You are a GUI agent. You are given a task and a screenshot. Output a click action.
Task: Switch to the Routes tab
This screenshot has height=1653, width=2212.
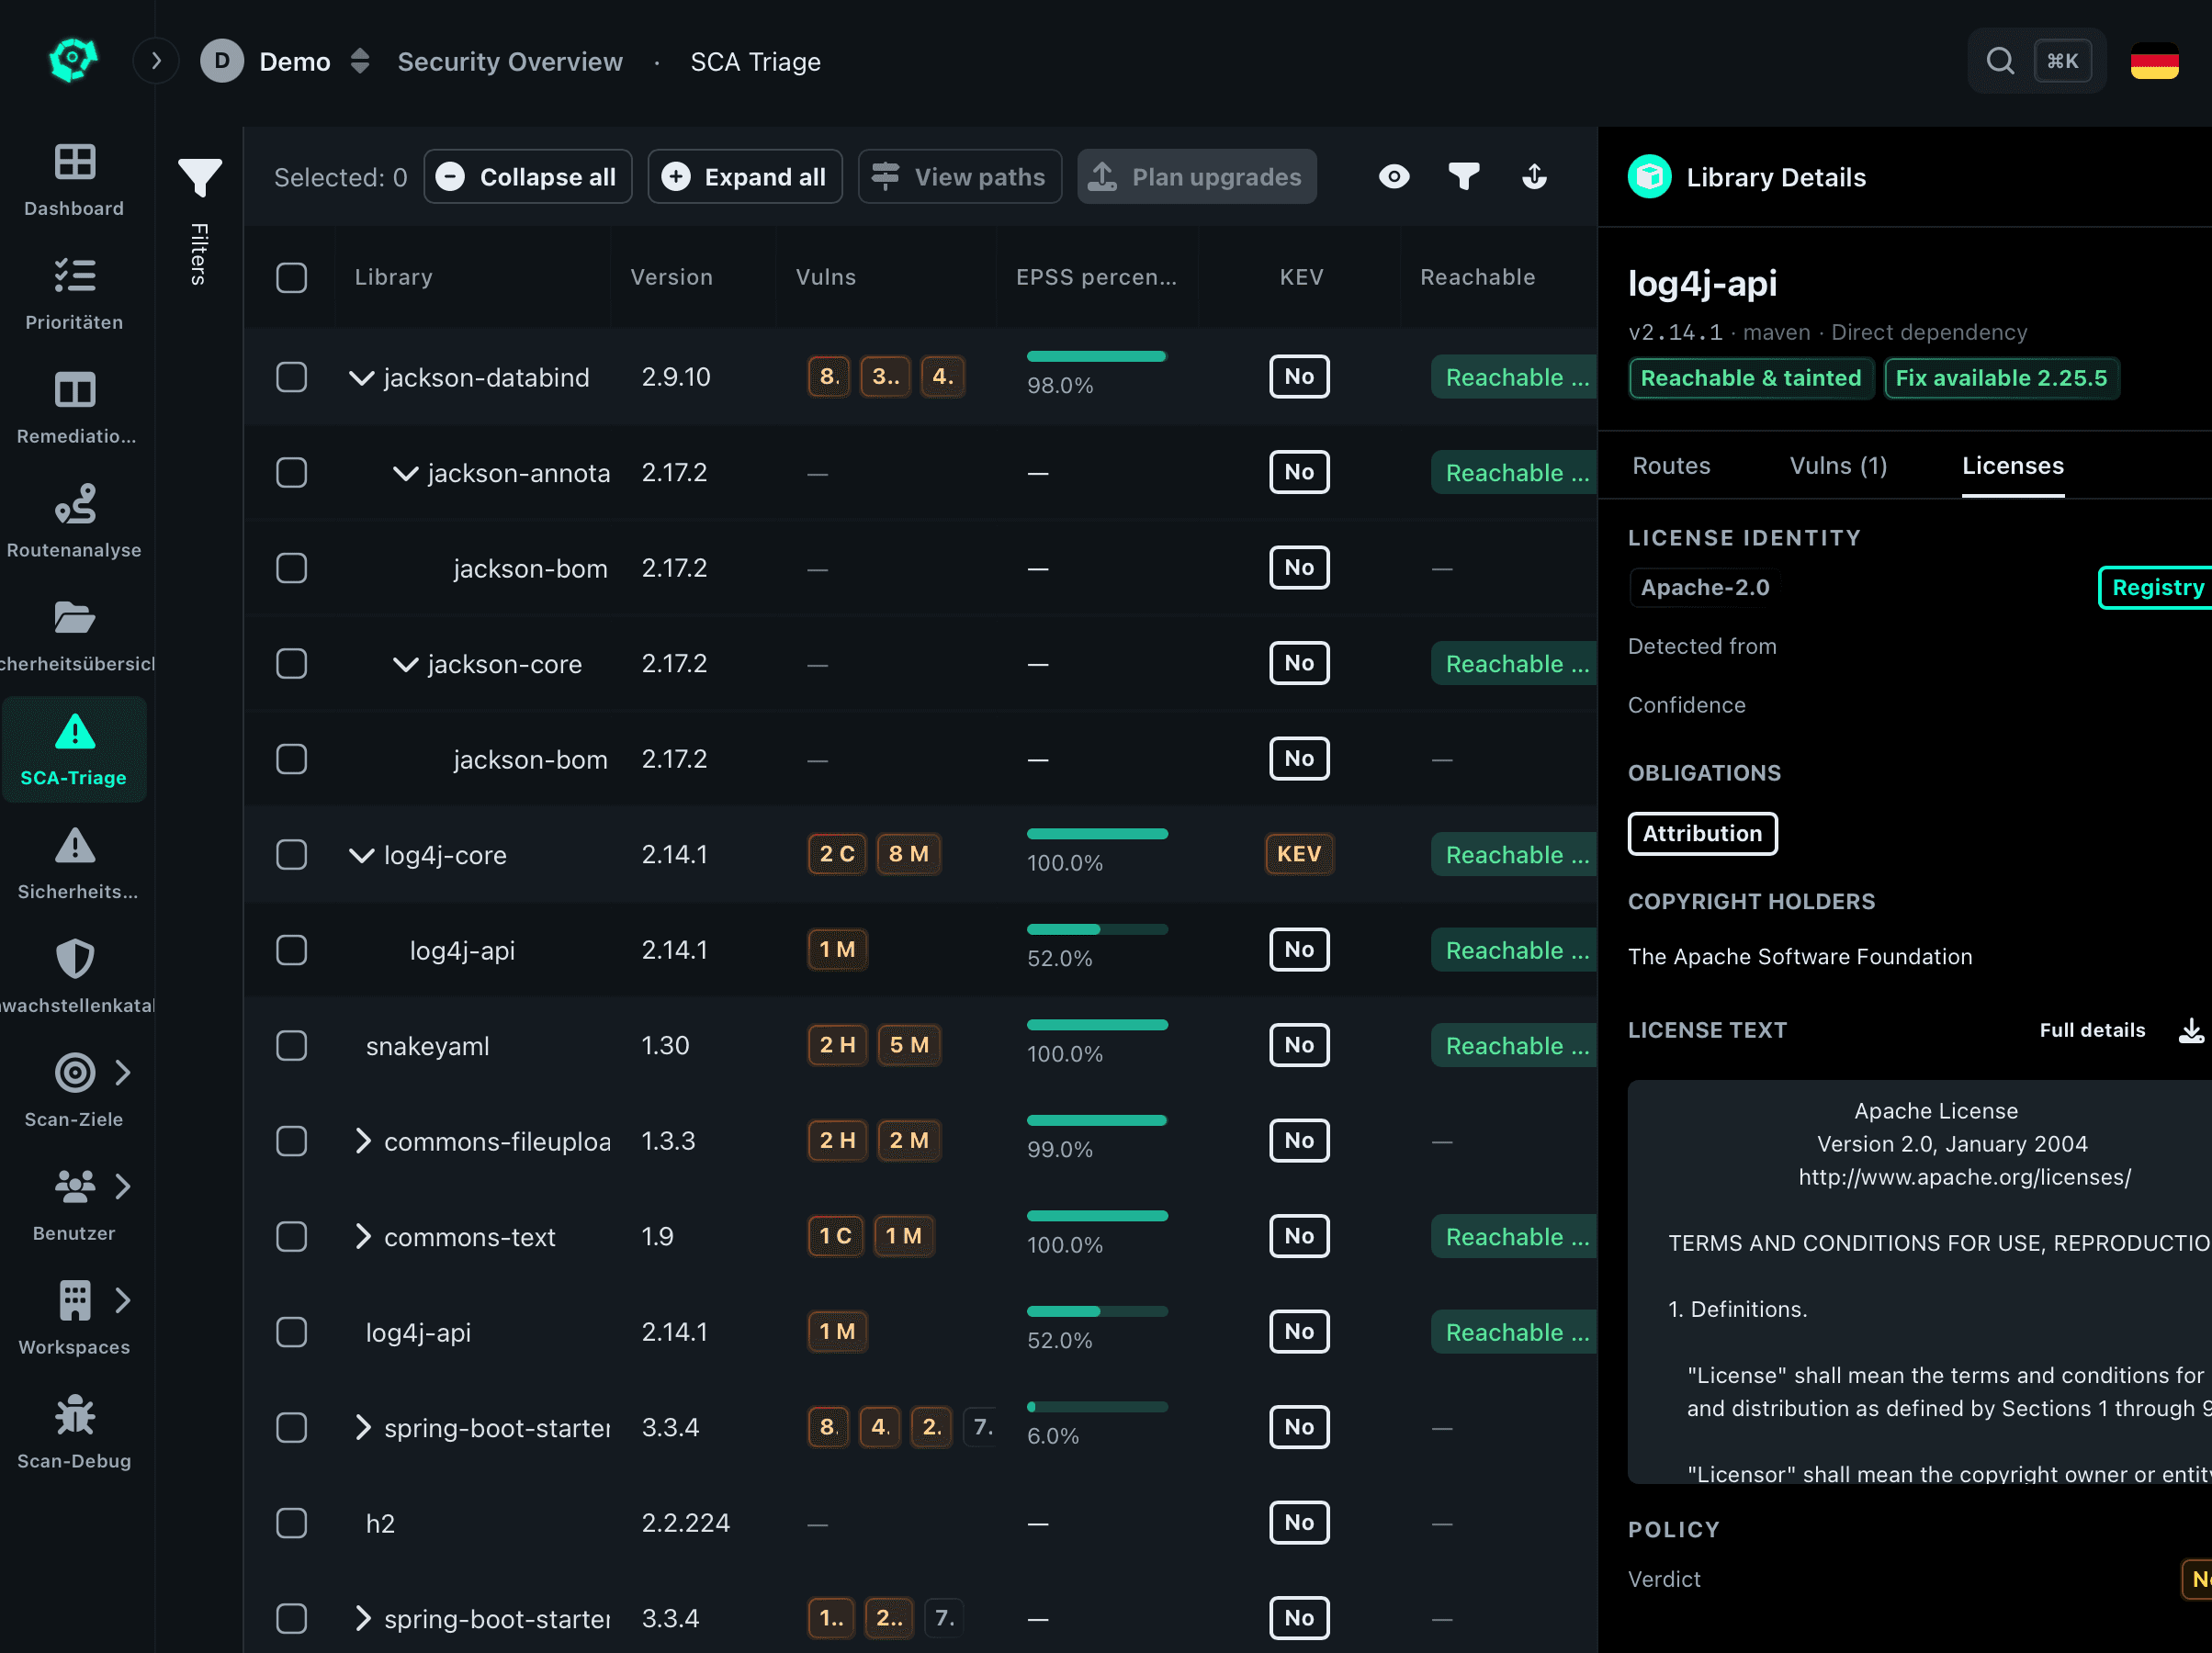tap(1671, 466)
